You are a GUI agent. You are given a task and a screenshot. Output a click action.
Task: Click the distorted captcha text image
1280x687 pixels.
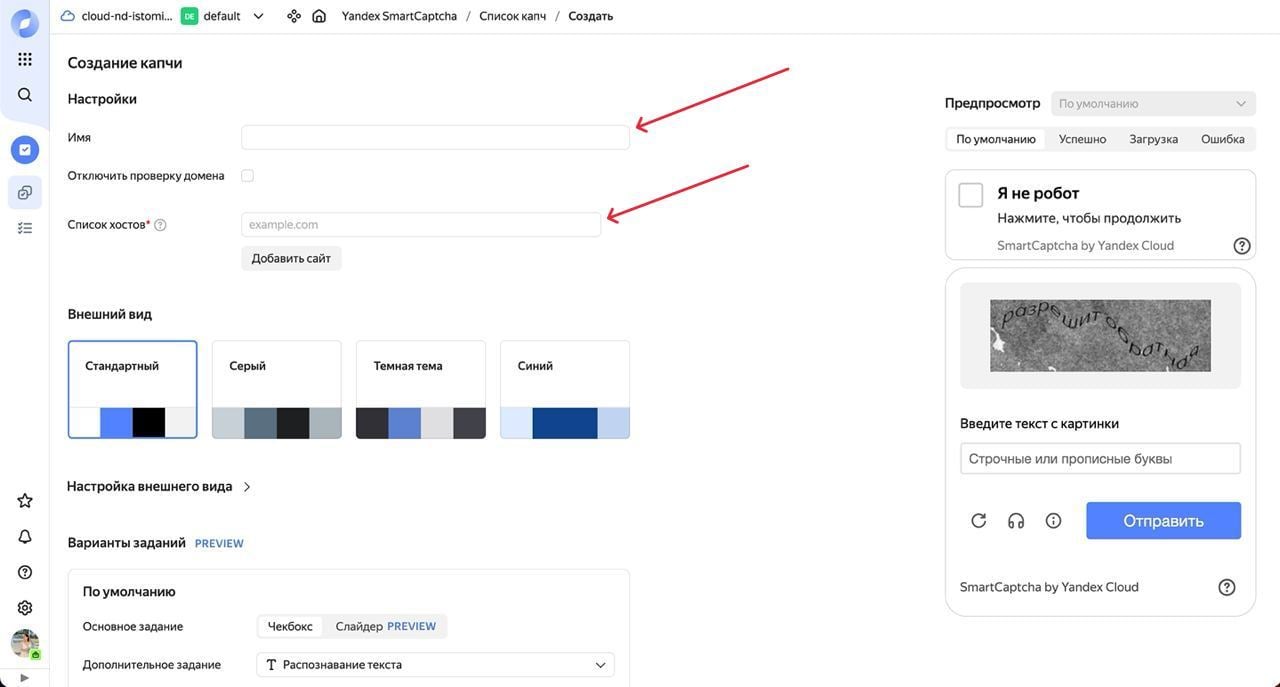pyautogui.click(x=1100, y=336)
